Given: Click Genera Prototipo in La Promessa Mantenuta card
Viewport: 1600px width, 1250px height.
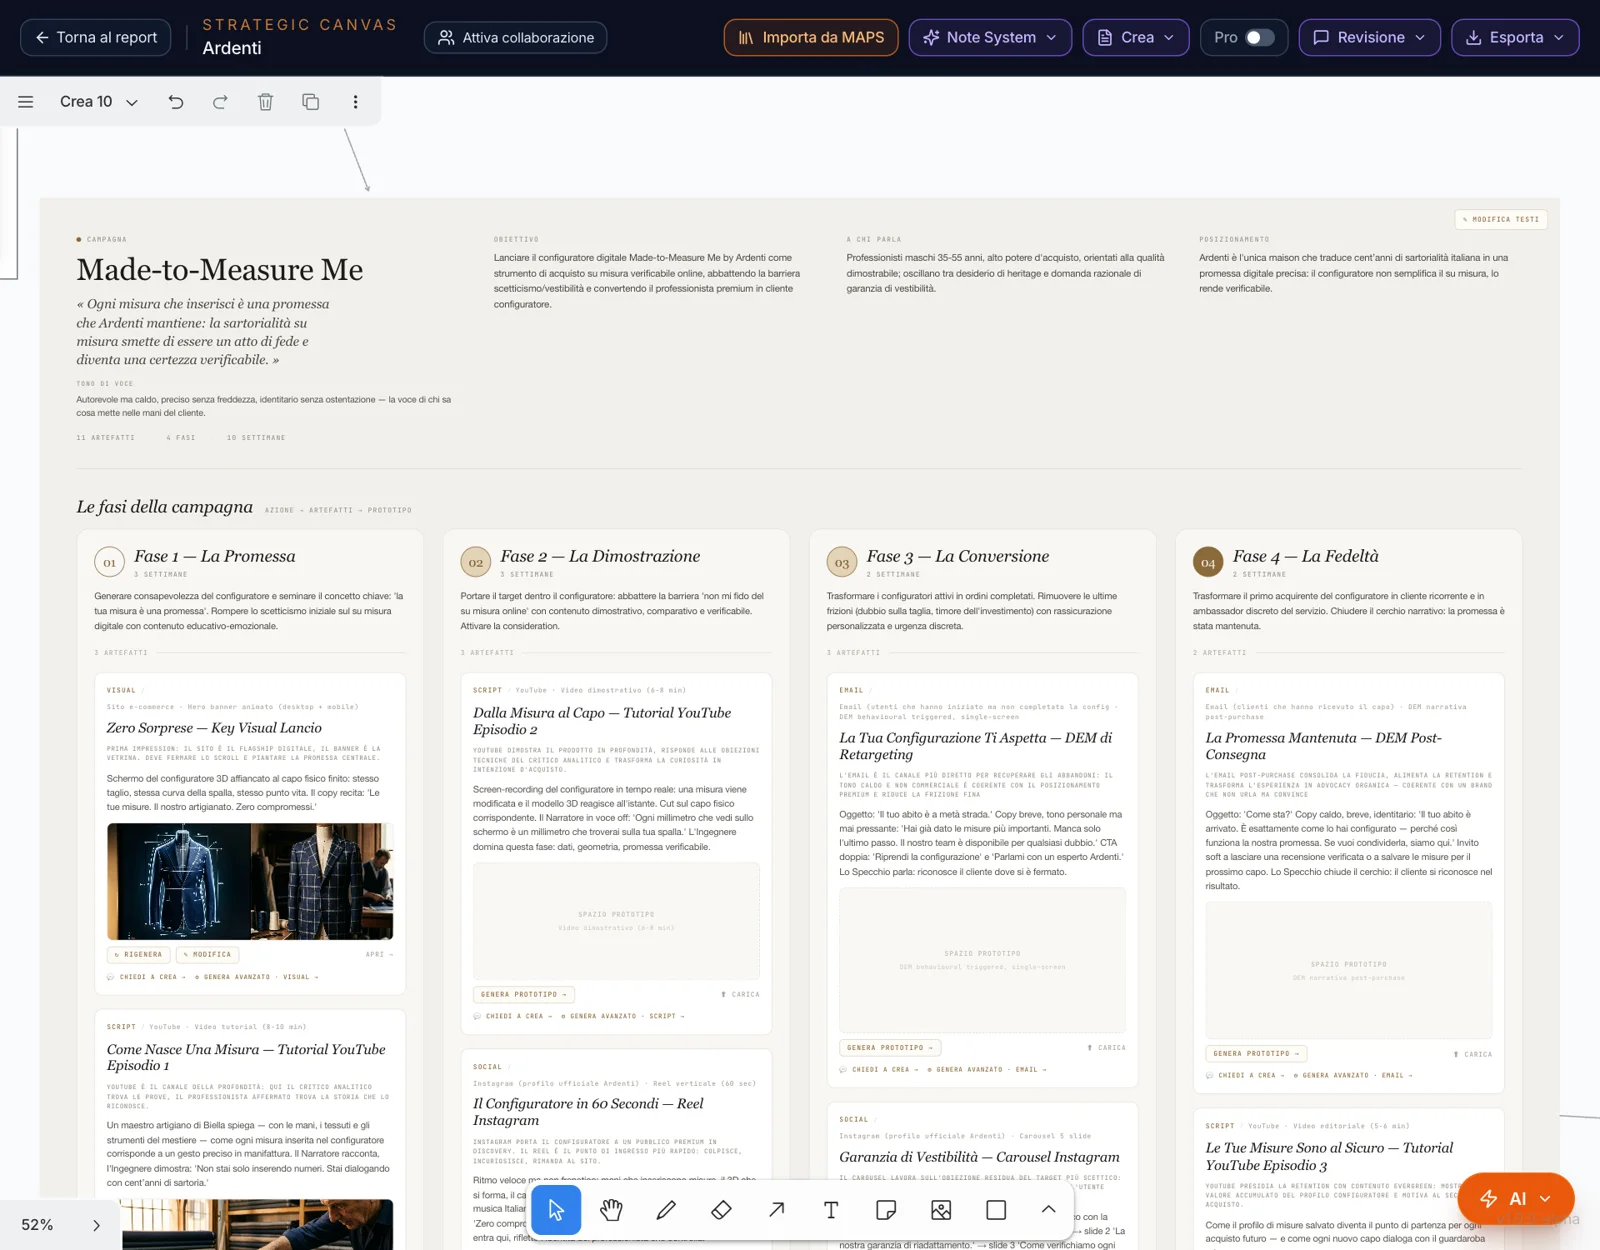Looking at the screenshot, I should pyautogui.click(x=1256, y=1053).
